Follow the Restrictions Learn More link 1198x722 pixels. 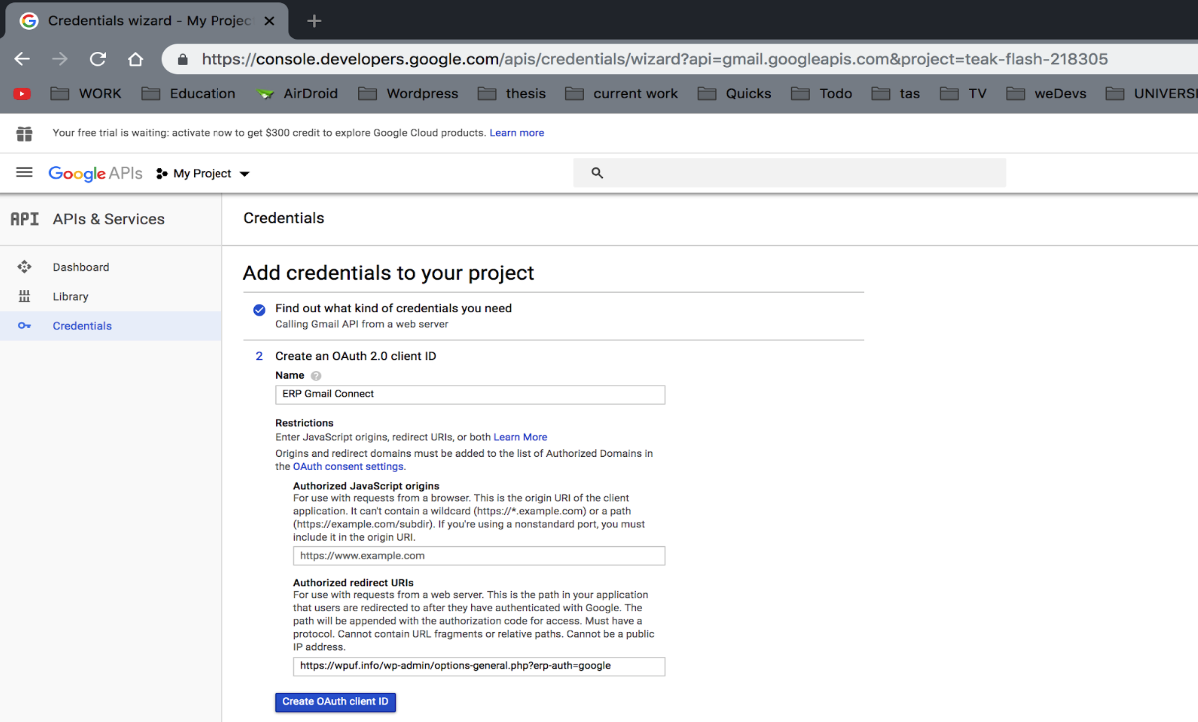[520, 437]
